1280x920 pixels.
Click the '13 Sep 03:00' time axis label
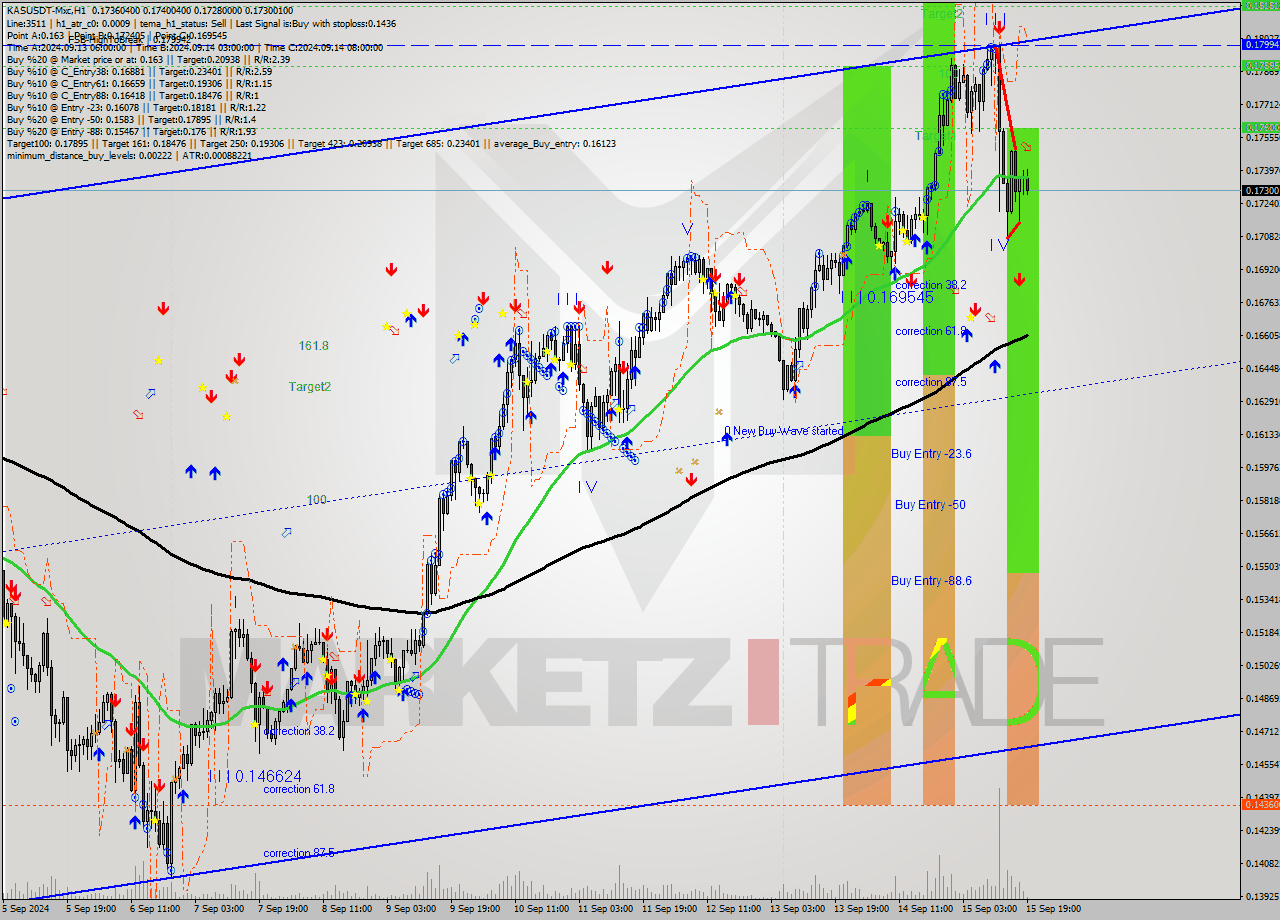pyautogui.click(x=797, y=909)
